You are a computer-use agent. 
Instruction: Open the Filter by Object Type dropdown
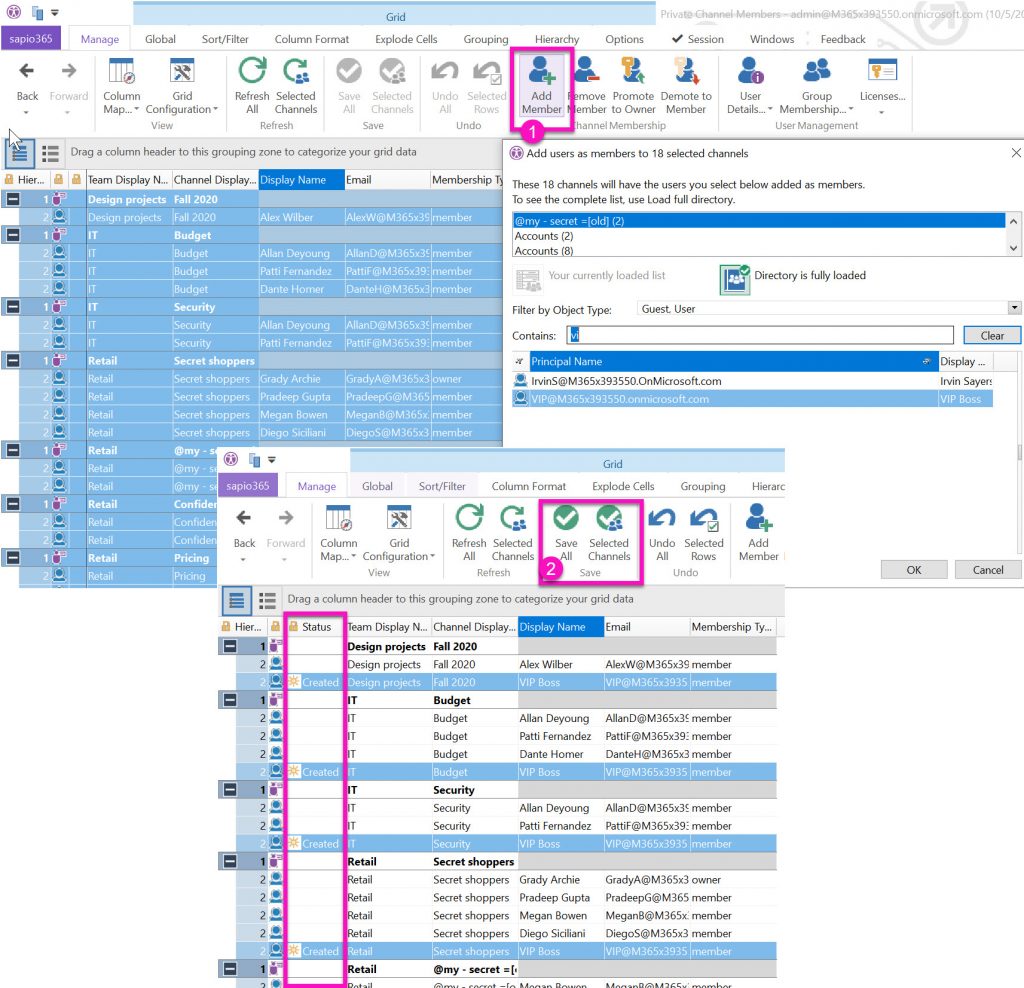[x=1014, y=309]
